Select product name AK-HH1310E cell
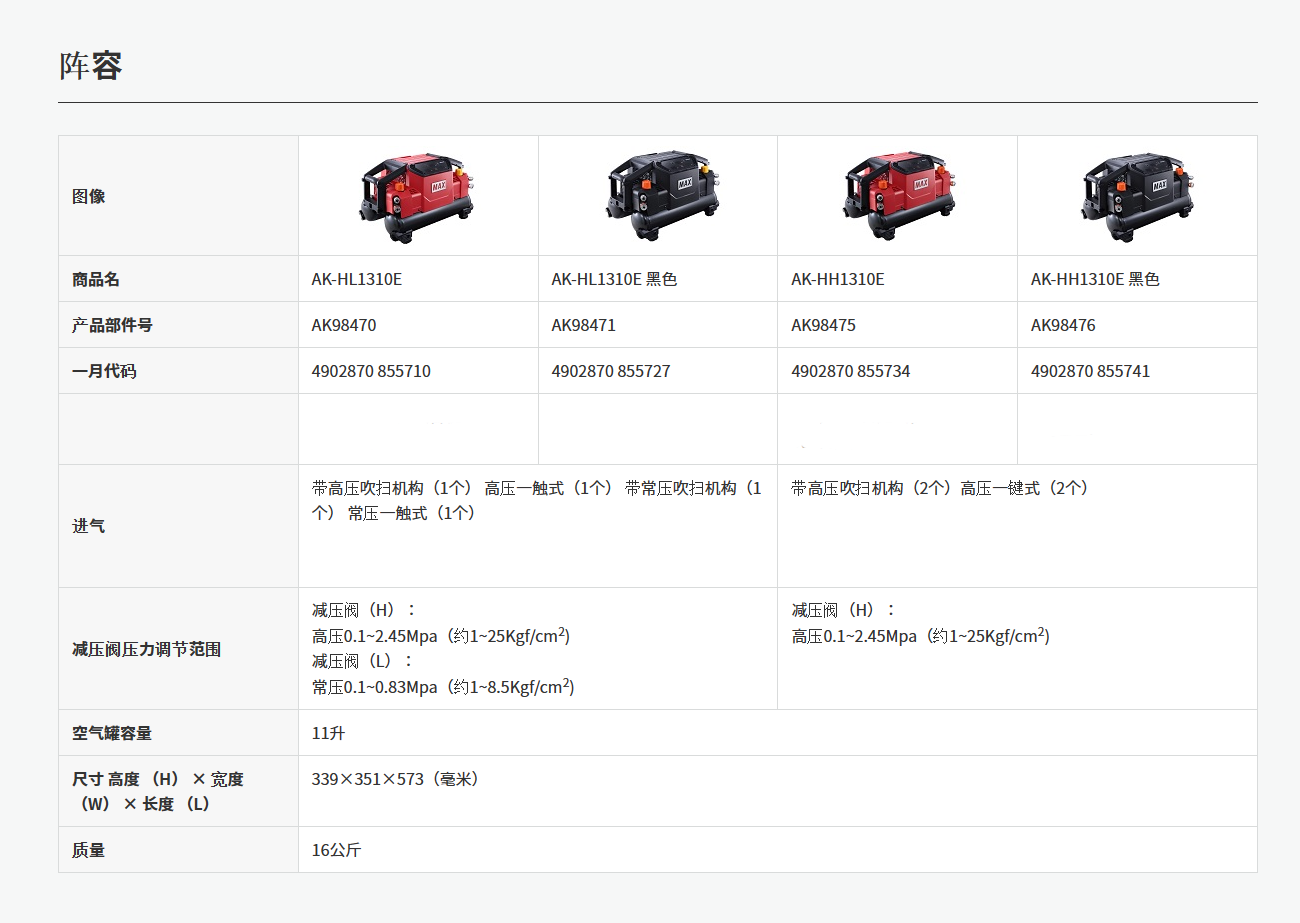This screenshot has width=1300, height=923. click(x=897, y=279)
